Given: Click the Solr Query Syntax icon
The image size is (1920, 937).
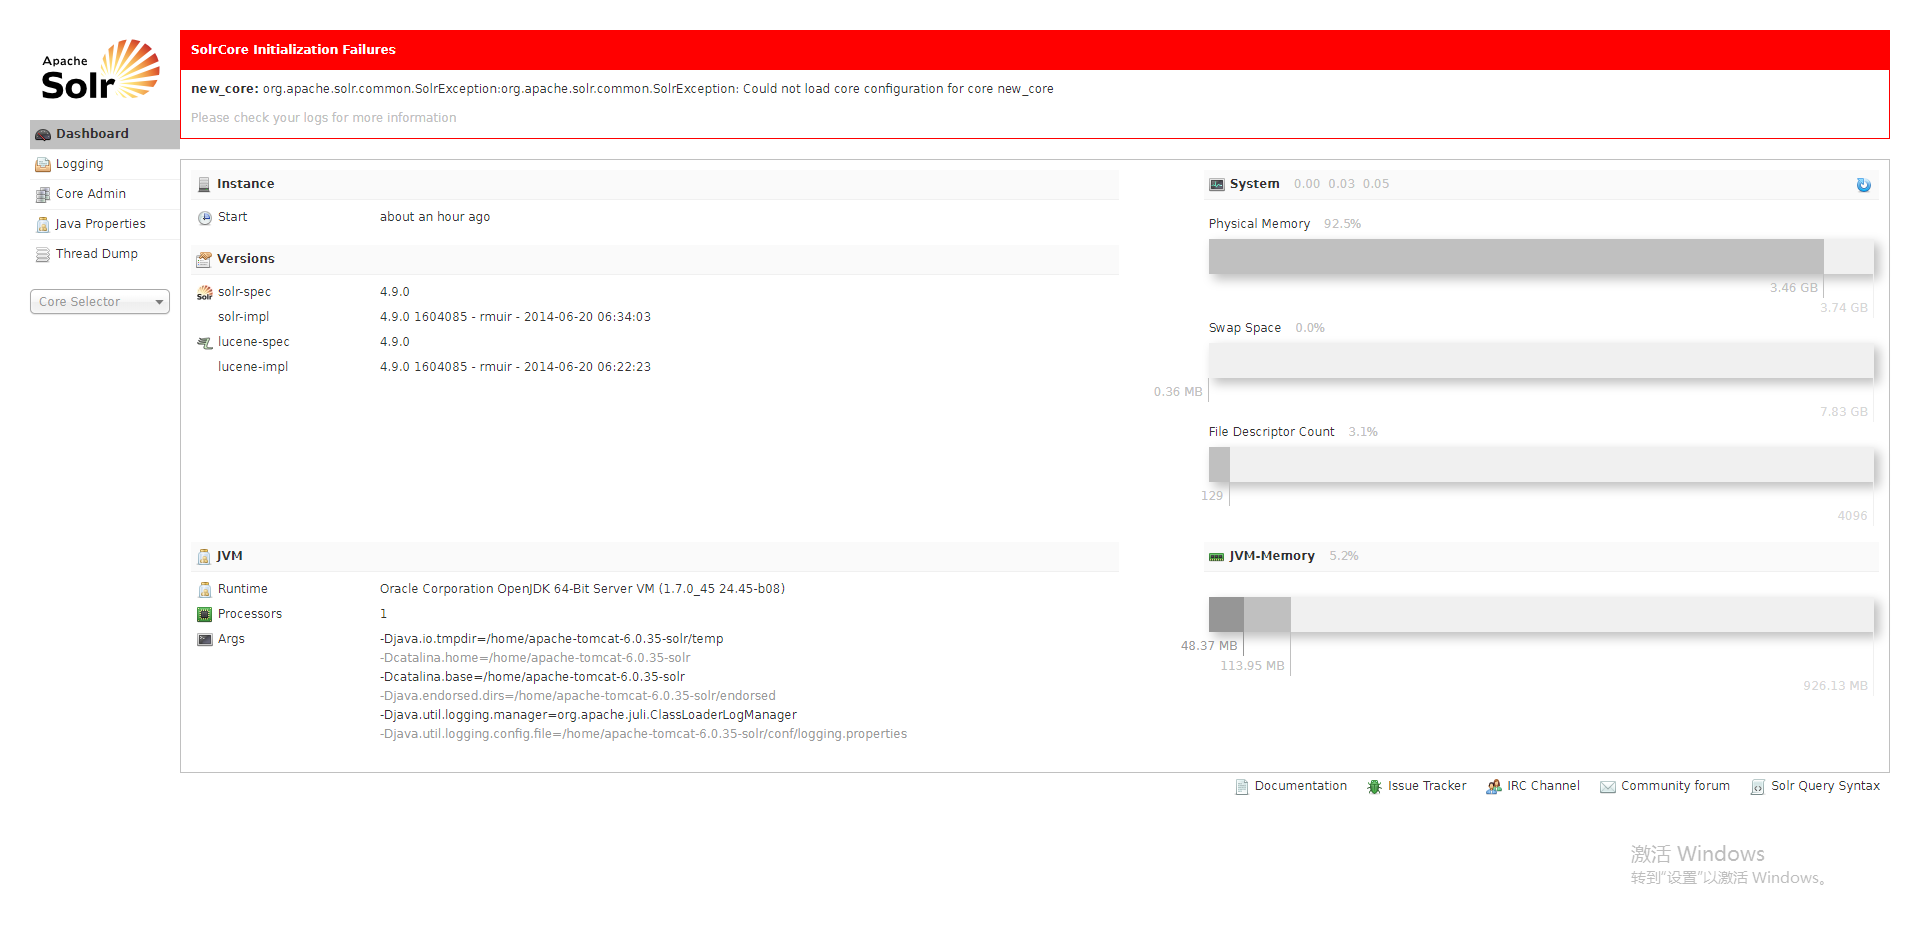Looking at the screenshot, I should point(1758,787).
